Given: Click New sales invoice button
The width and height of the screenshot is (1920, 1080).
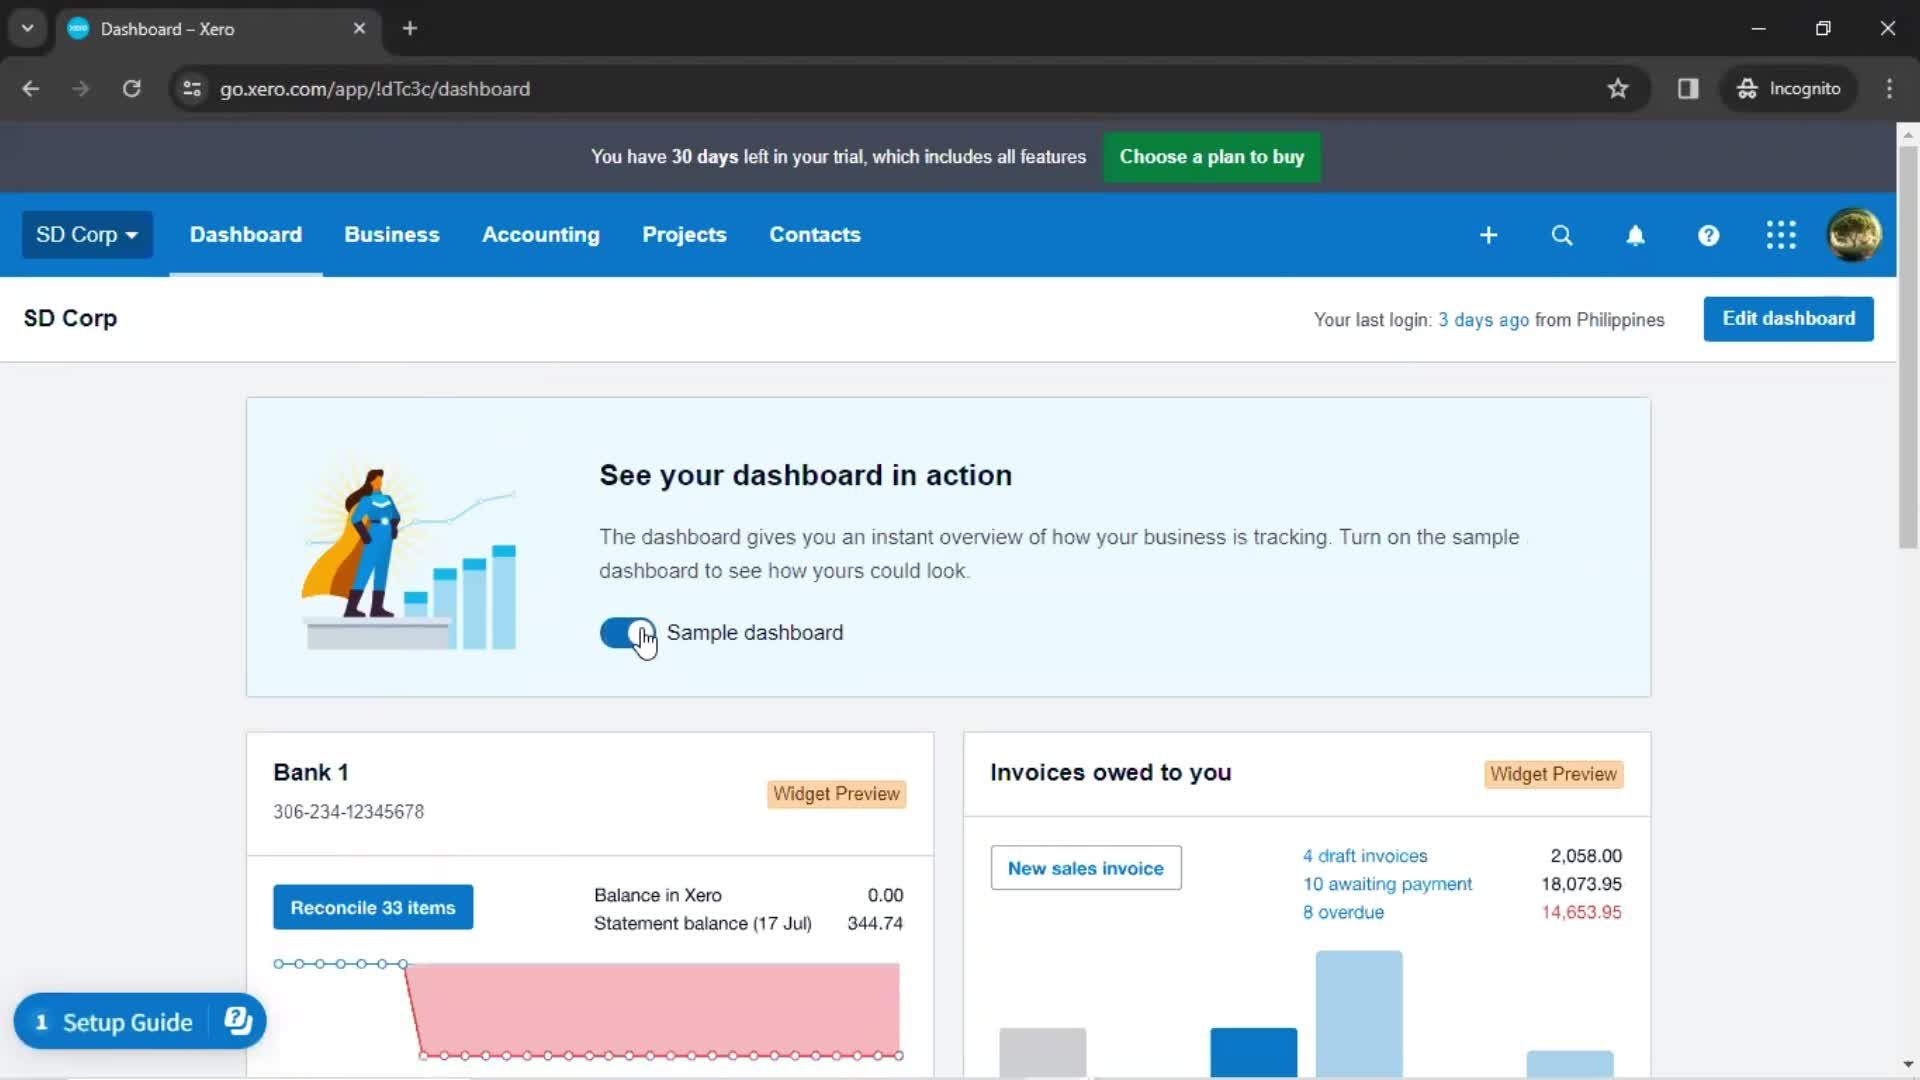Looking at the screenshot, I should coord(1086,868).
